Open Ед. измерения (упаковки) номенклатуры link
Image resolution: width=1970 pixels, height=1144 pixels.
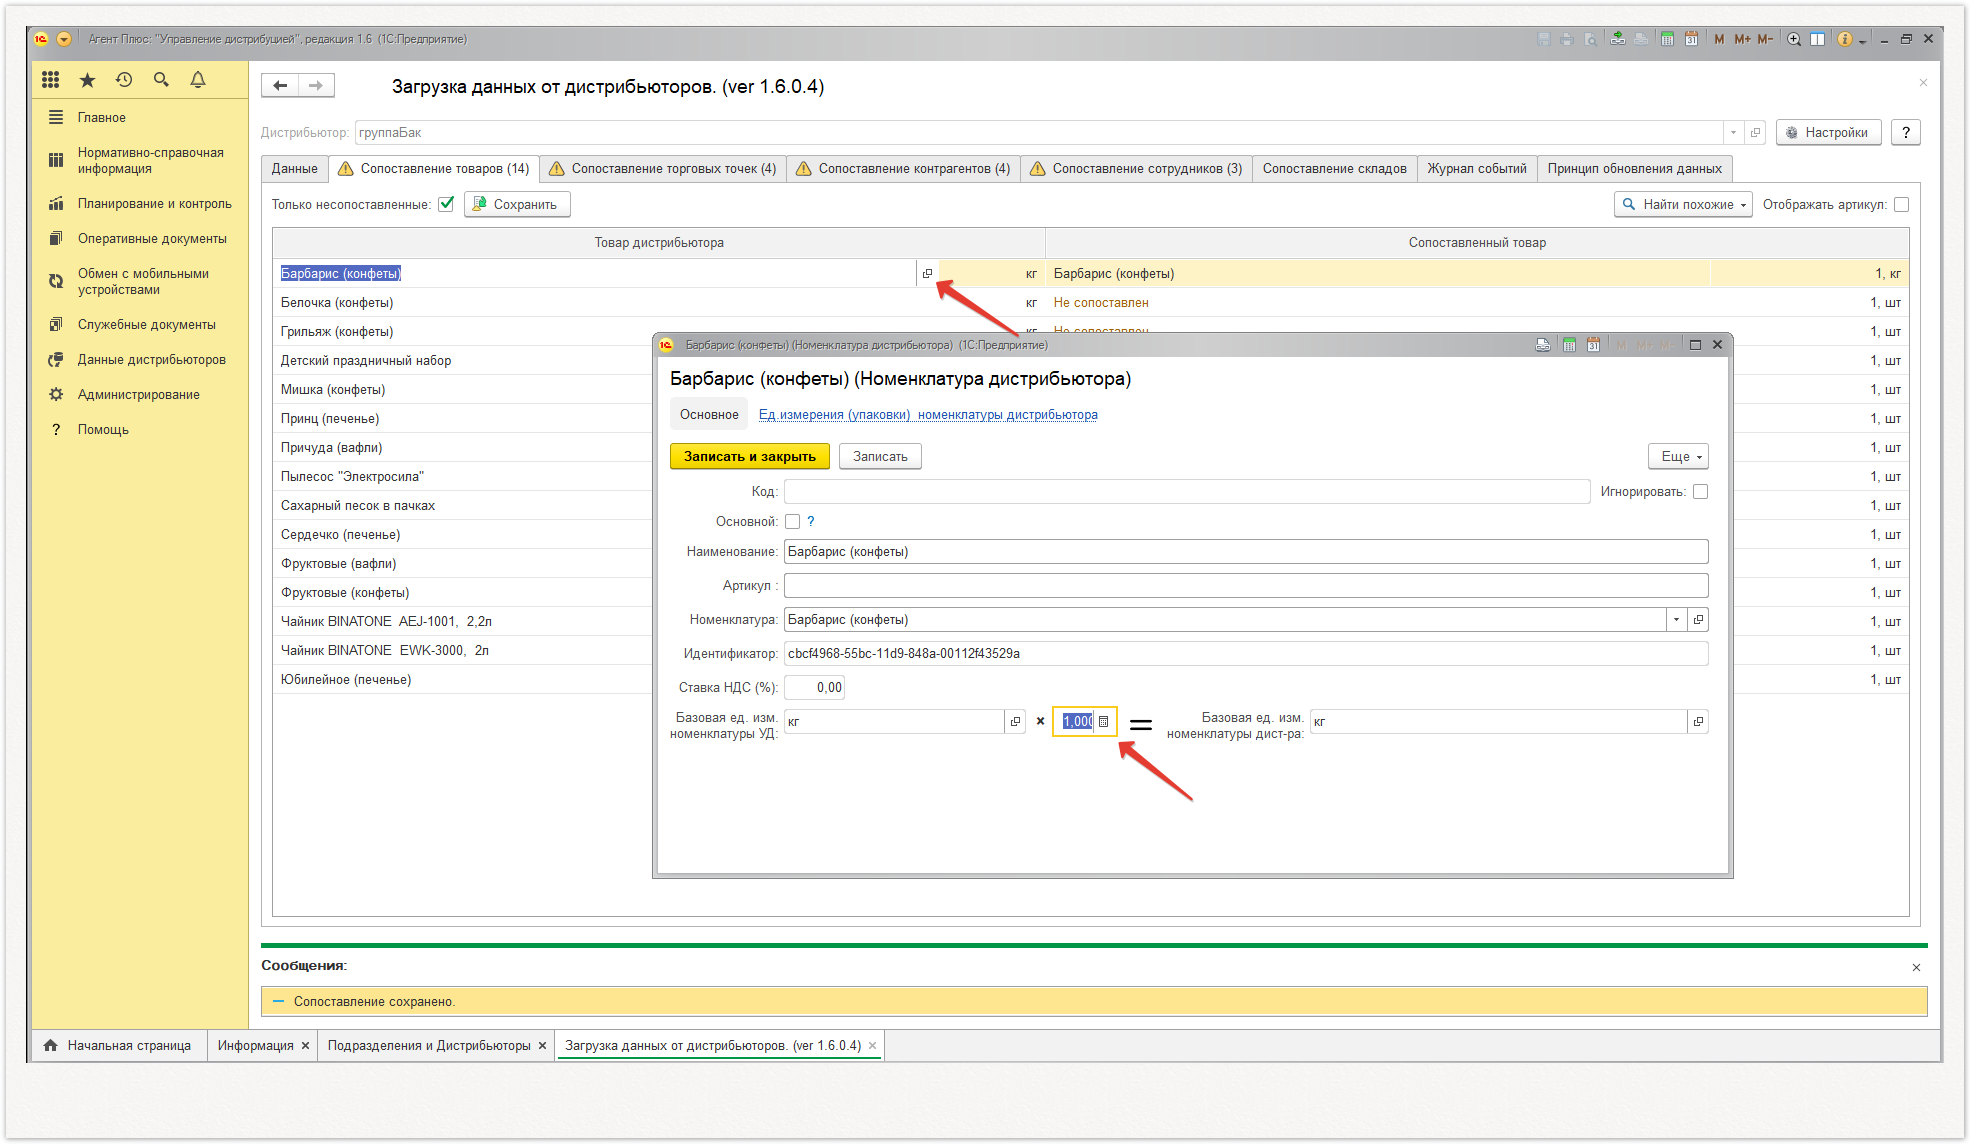927,414
